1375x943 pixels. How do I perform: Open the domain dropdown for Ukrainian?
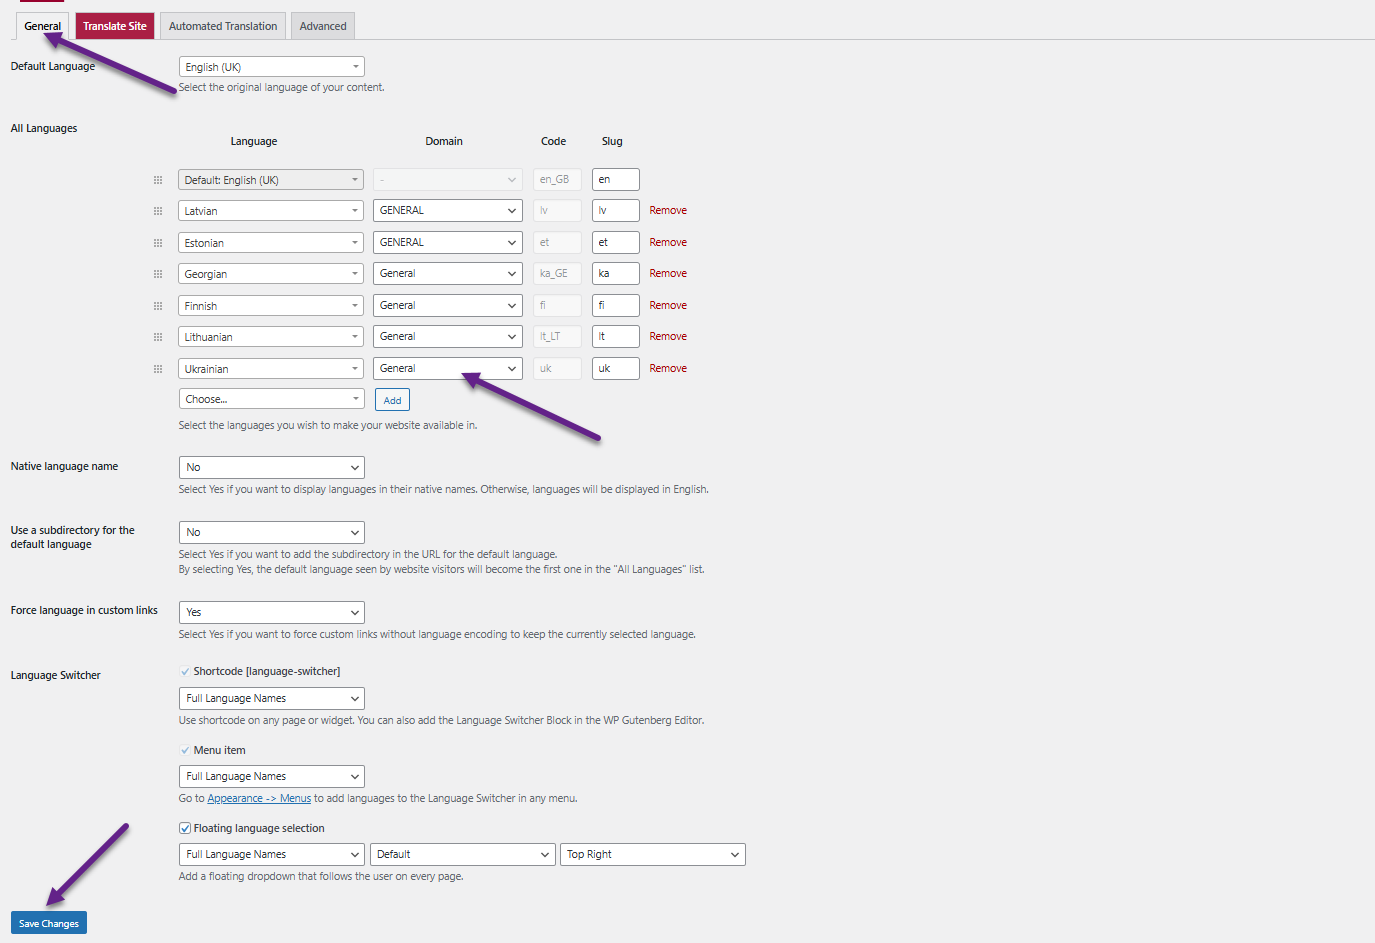click(x=448, y=368)
